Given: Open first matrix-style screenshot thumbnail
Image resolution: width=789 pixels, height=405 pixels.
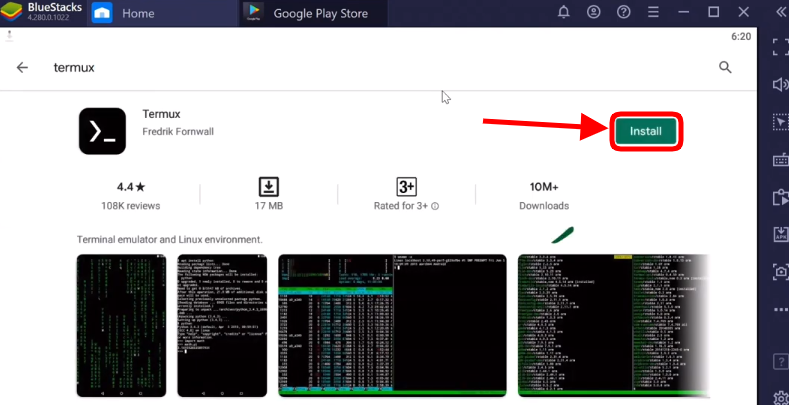Looking at the screenshot, I should (x=121, y=326).
